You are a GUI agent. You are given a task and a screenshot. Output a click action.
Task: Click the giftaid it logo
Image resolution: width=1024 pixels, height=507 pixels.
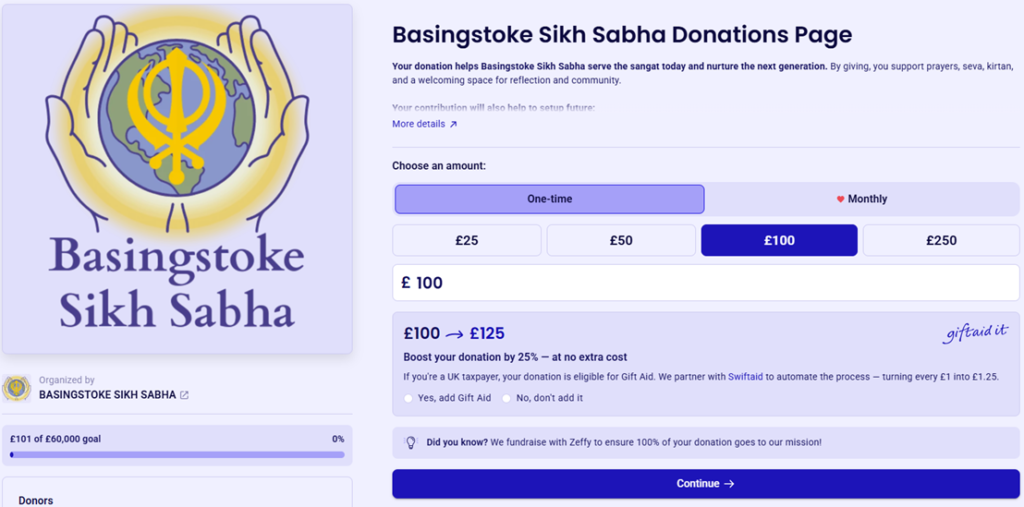click(975, 334)
